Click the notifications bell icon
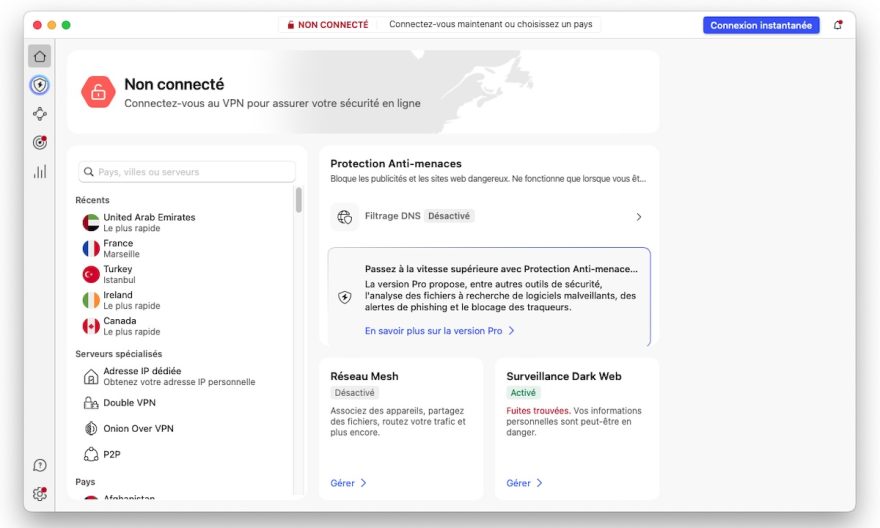The width and height of the screenshot is (880, 528). [838, 25]
